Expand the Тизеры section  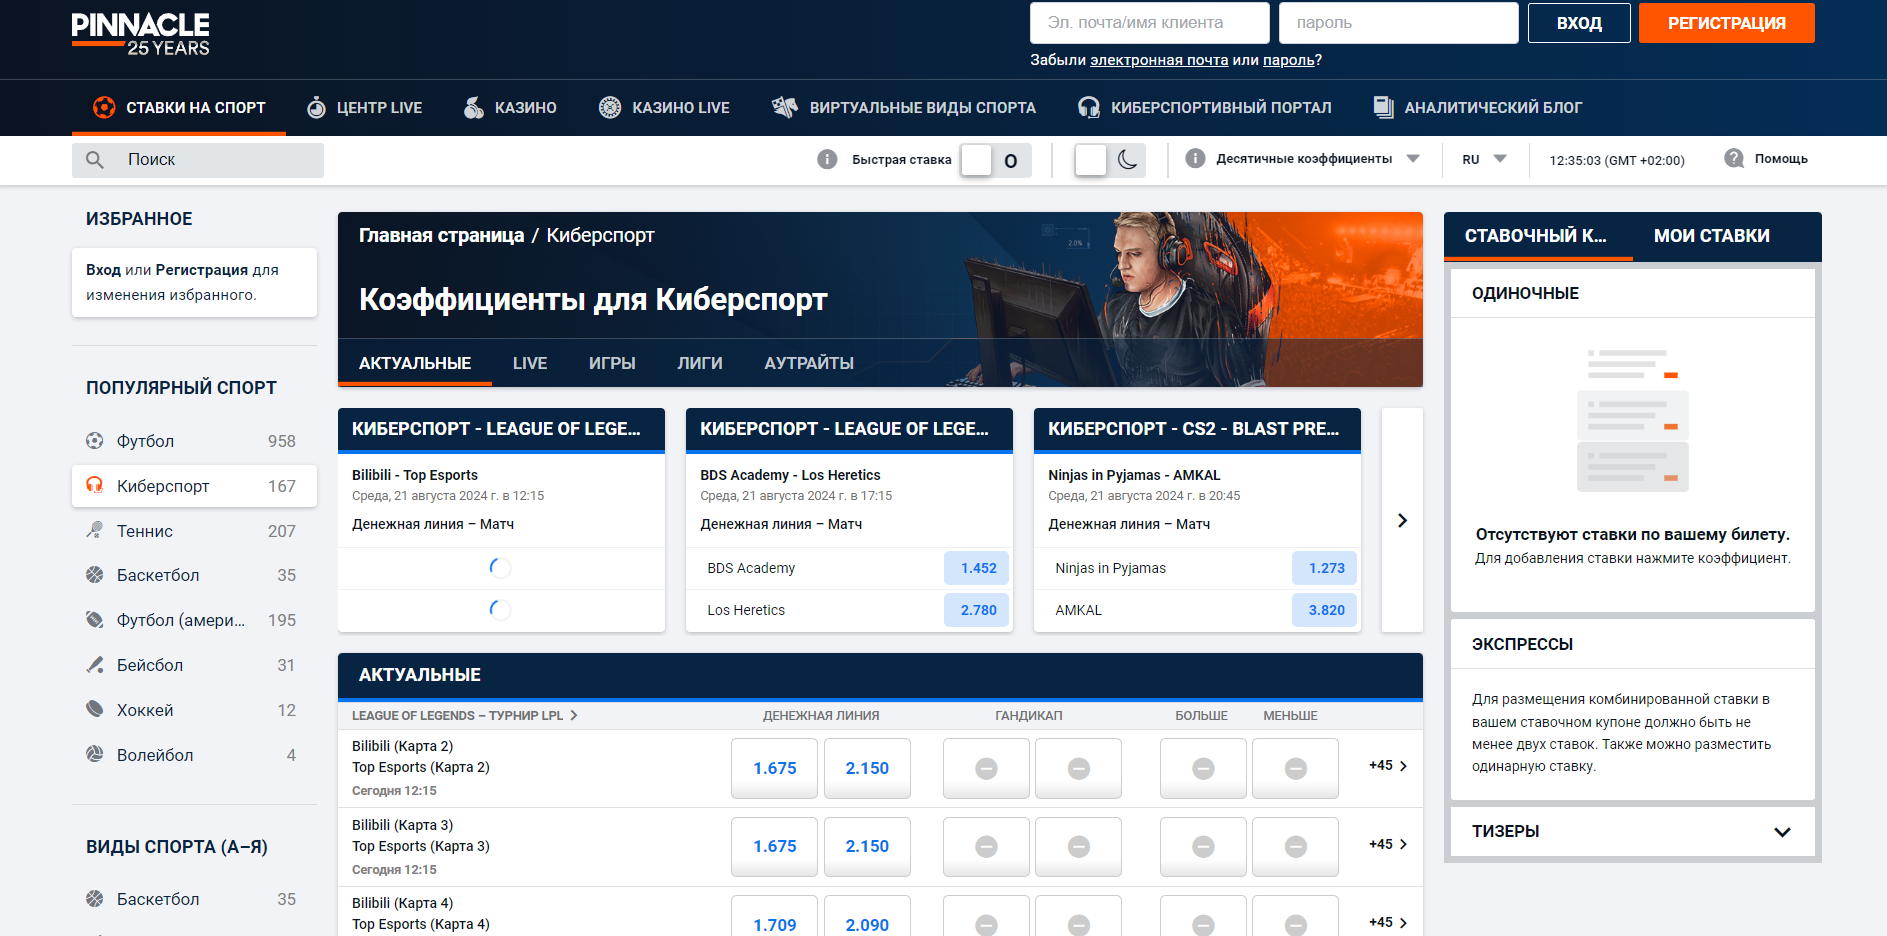[1781, 832]
